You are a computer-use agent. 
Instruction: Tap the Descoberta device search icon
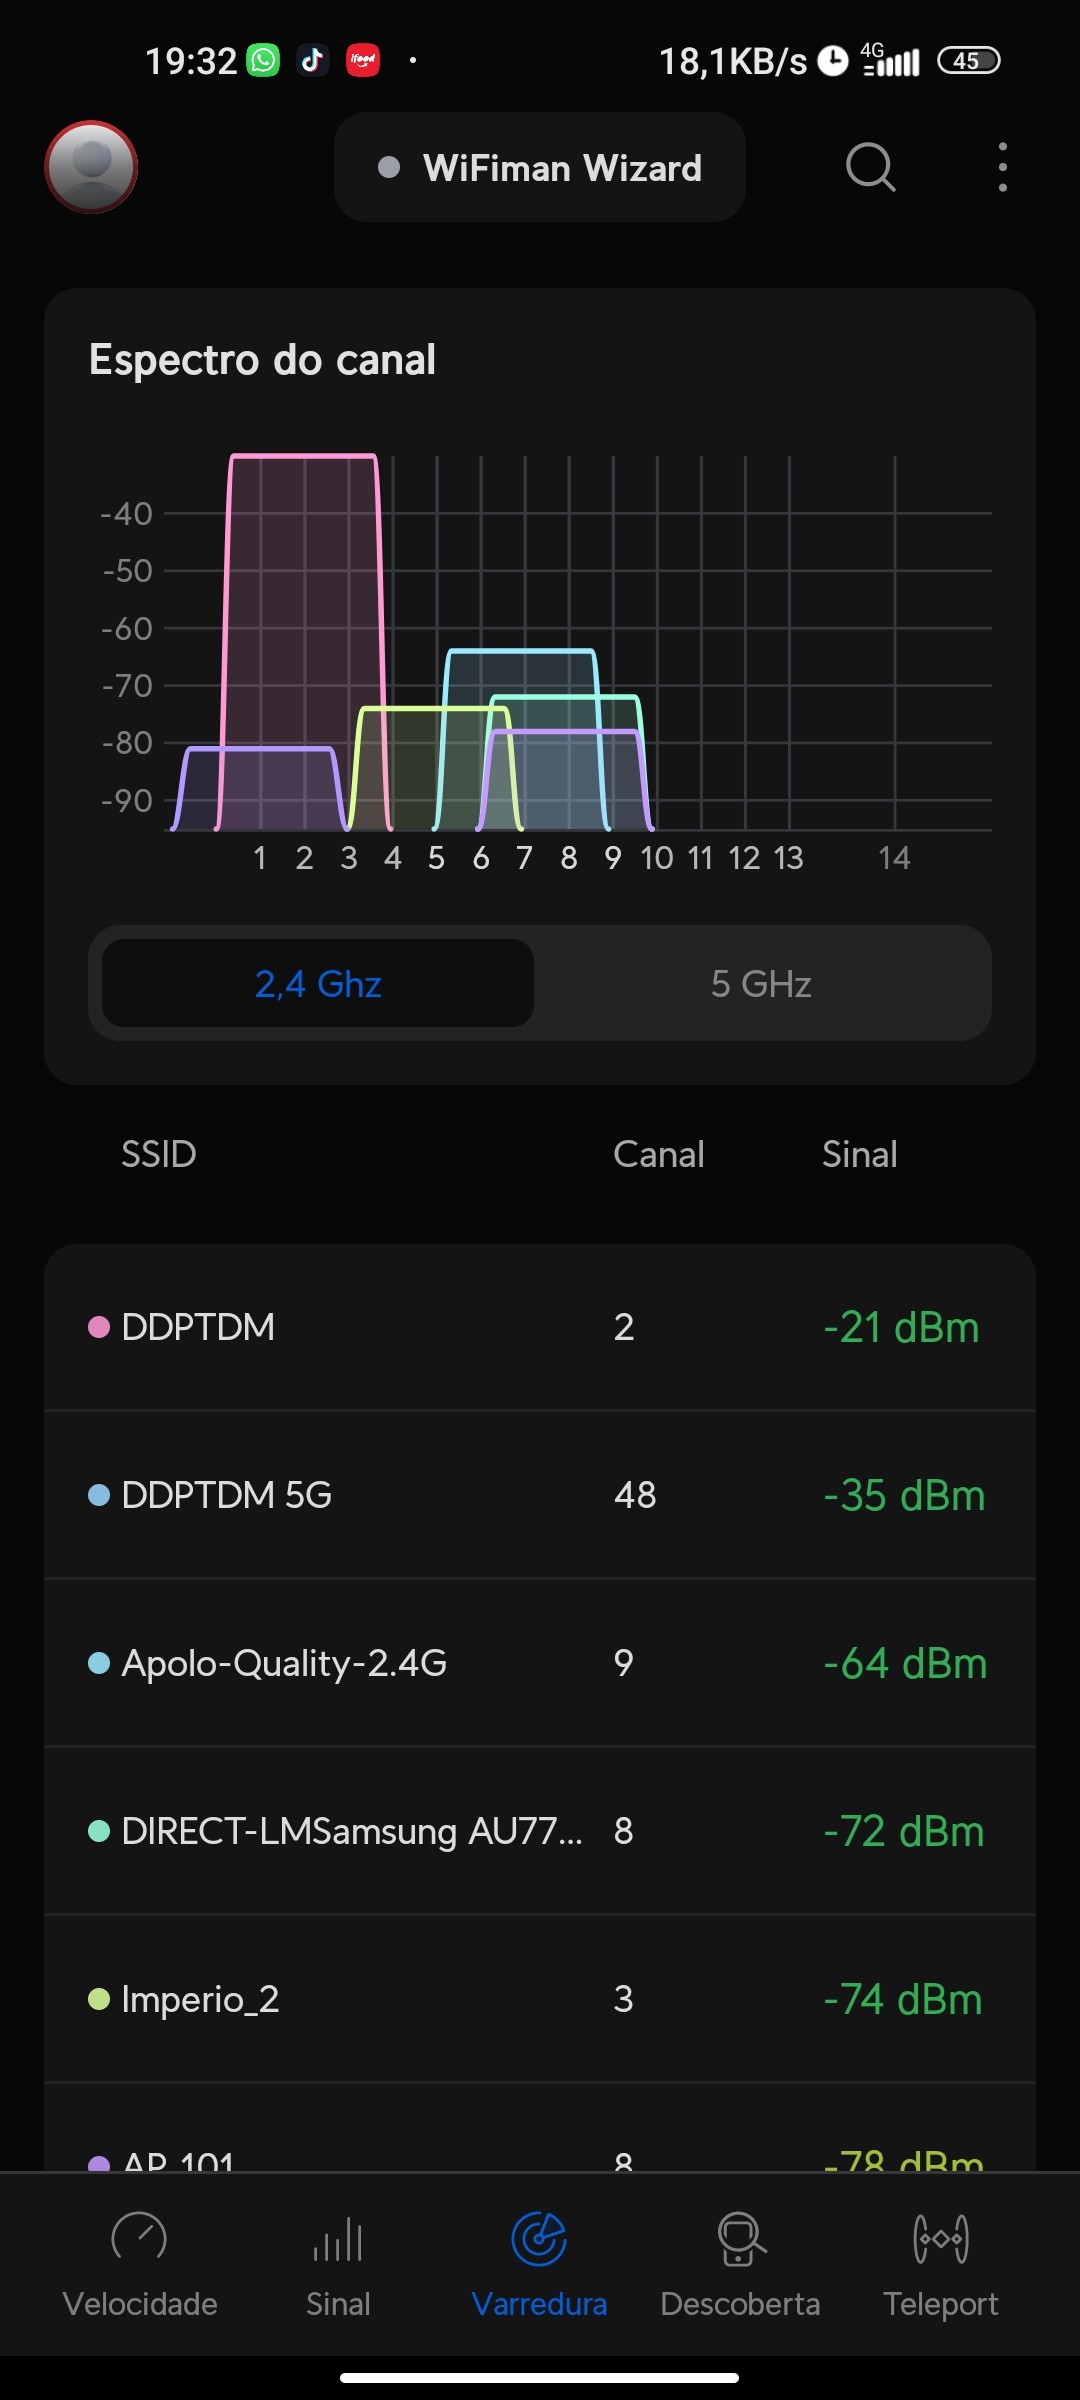point(740,2238)
